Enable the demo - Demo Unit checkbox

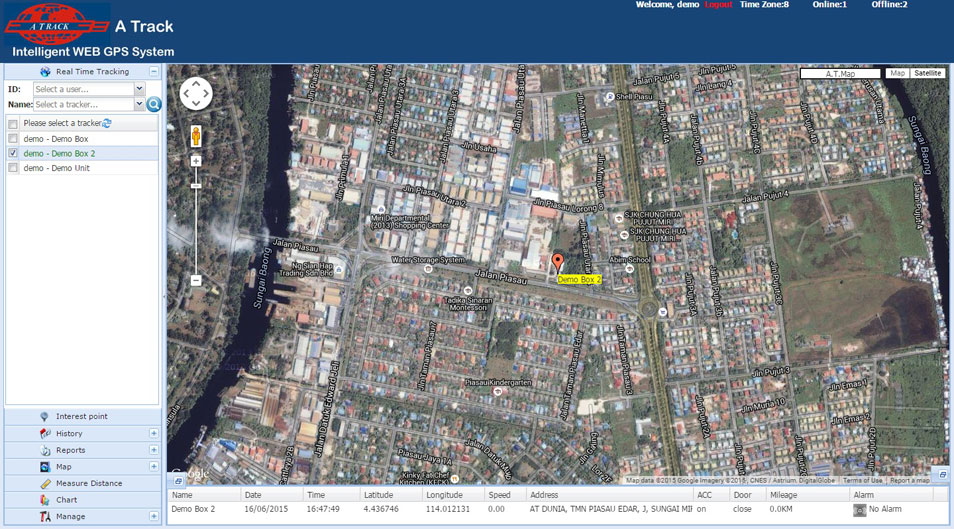(x=13, y=169)
